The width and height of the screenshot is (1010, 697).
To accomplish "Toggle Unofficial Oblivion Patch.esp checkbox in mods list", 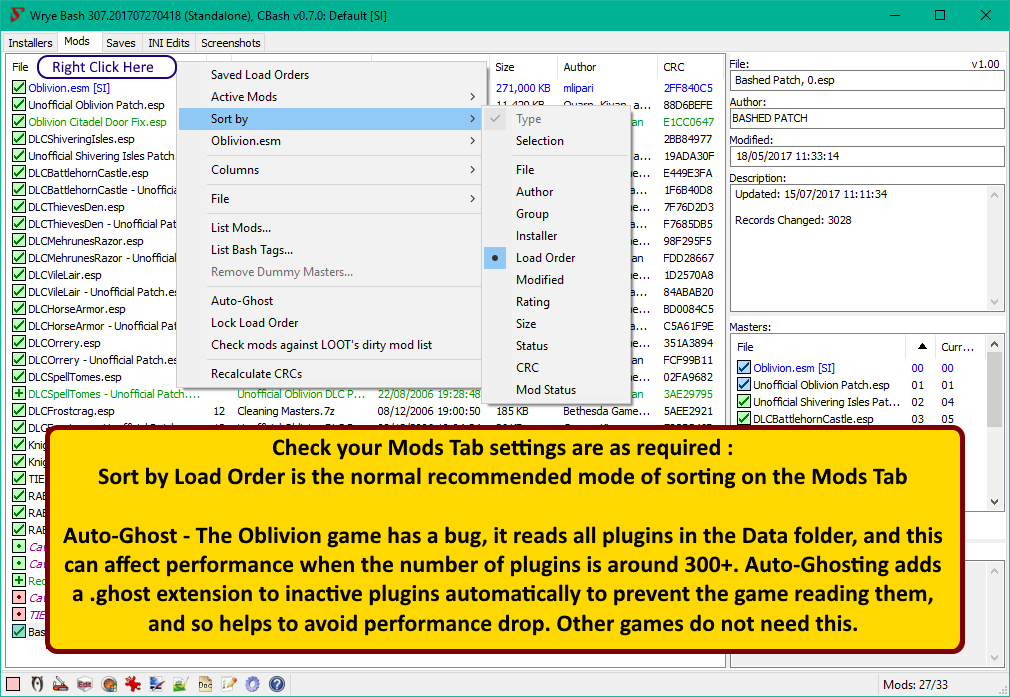I will pos(19,104).
